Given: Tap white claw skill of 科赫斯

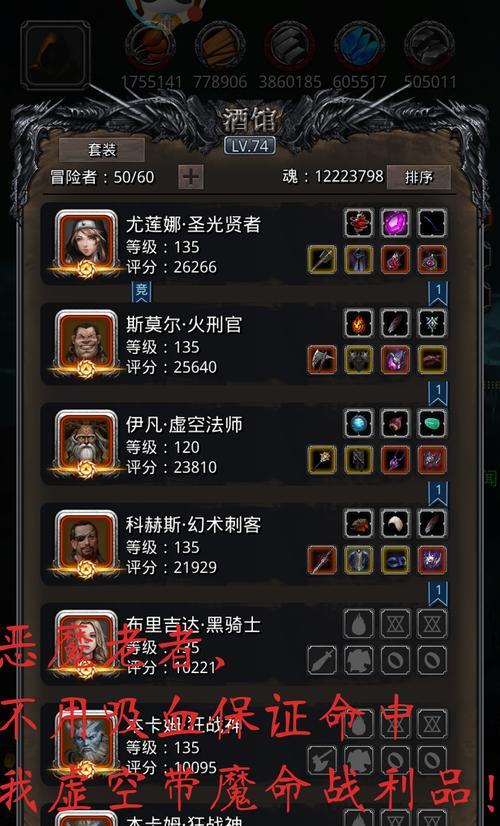Looking at the screenshot, I should pyautogui.click(x=395, y=523).
